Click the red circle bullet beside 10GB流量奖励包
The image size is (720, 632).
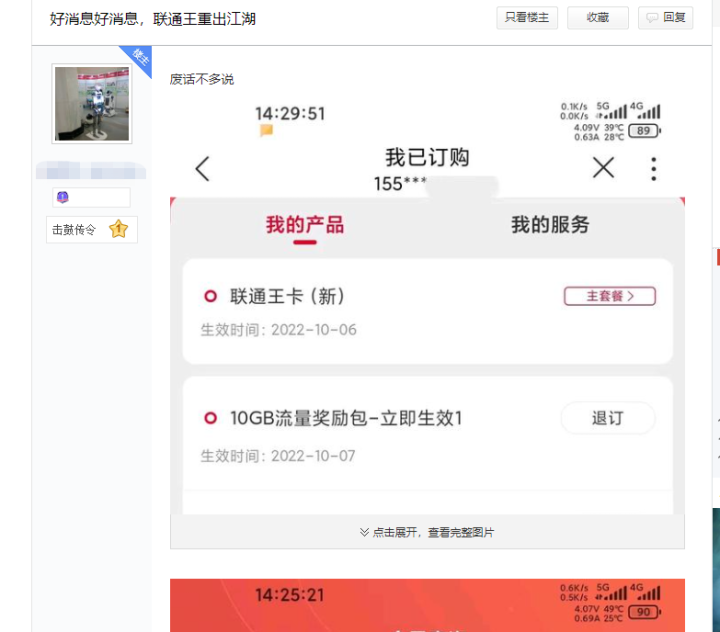point(210,418)
